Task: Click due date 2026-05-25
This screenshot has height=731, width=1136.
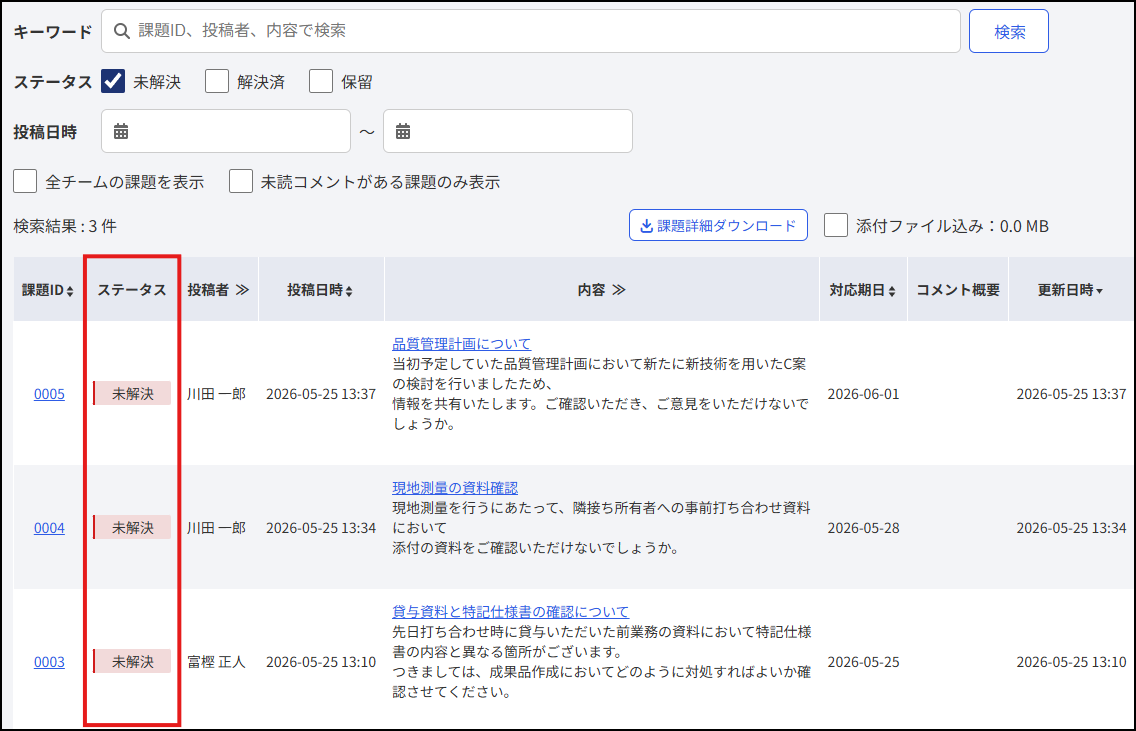Action: [864, 662]
